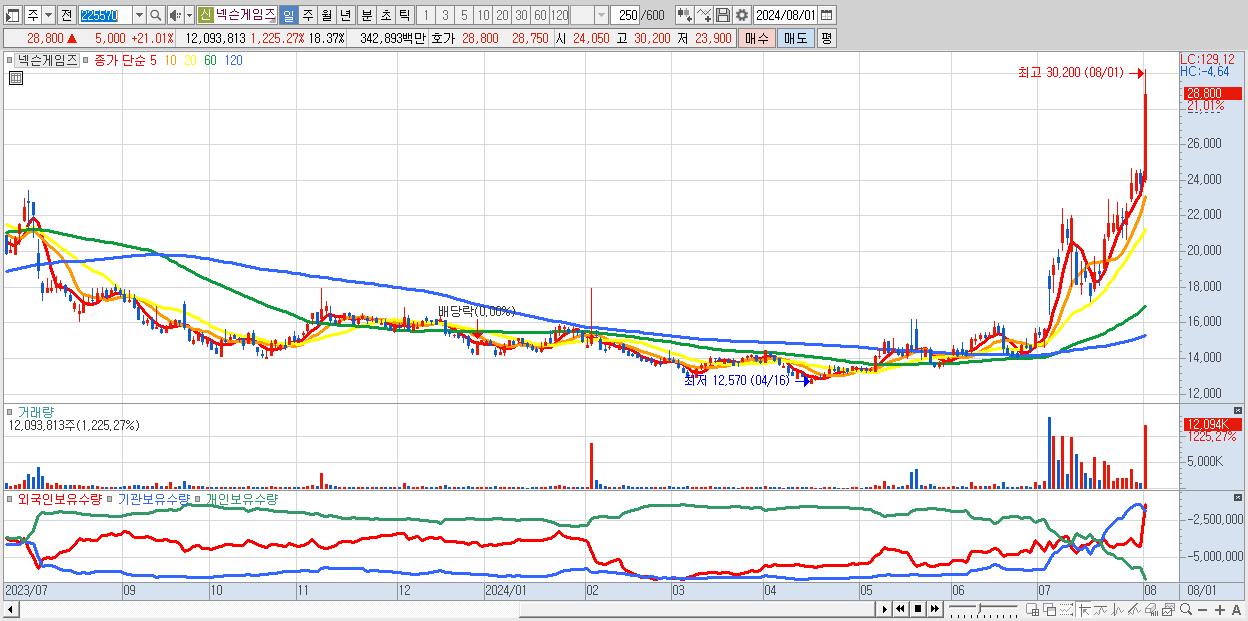This screenshot has height=621, width=1248.
Task: Select interval 3 button
Action: (x=445, y=15)
